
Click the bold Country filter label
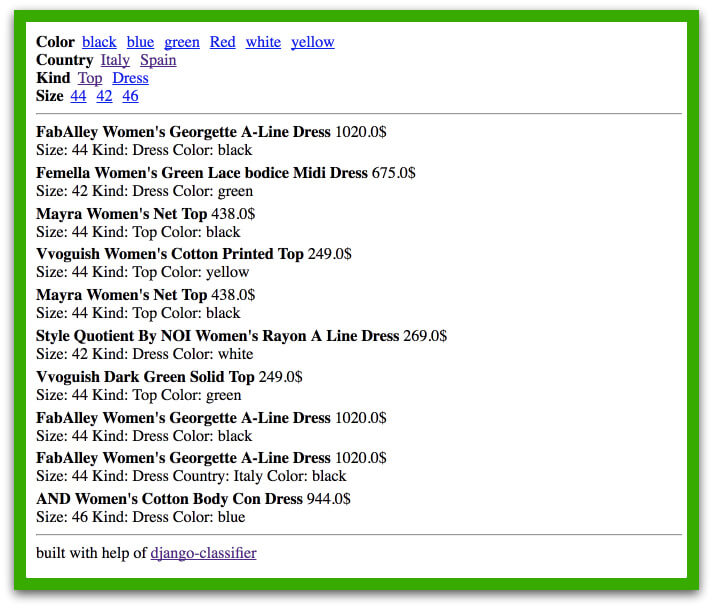pyautogui.click(x=65, y=60)
